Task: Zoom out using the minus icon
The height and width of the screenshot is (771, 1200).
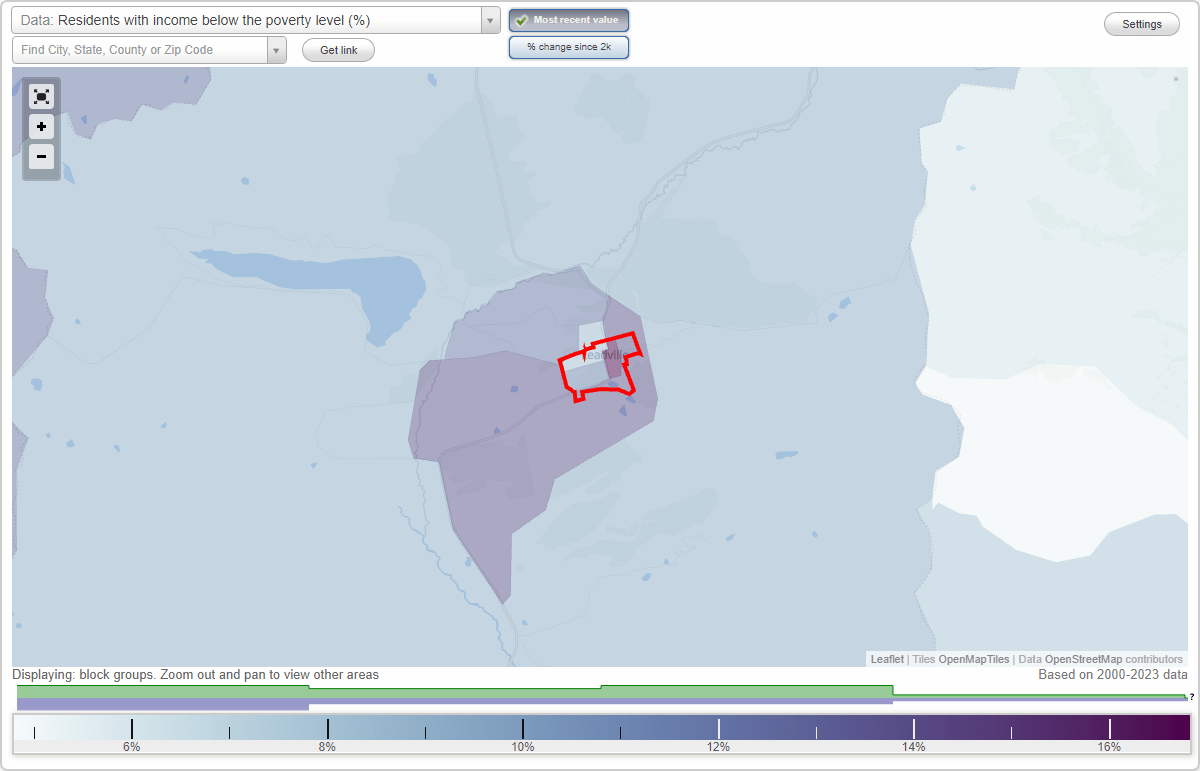Action: [41, 157]
